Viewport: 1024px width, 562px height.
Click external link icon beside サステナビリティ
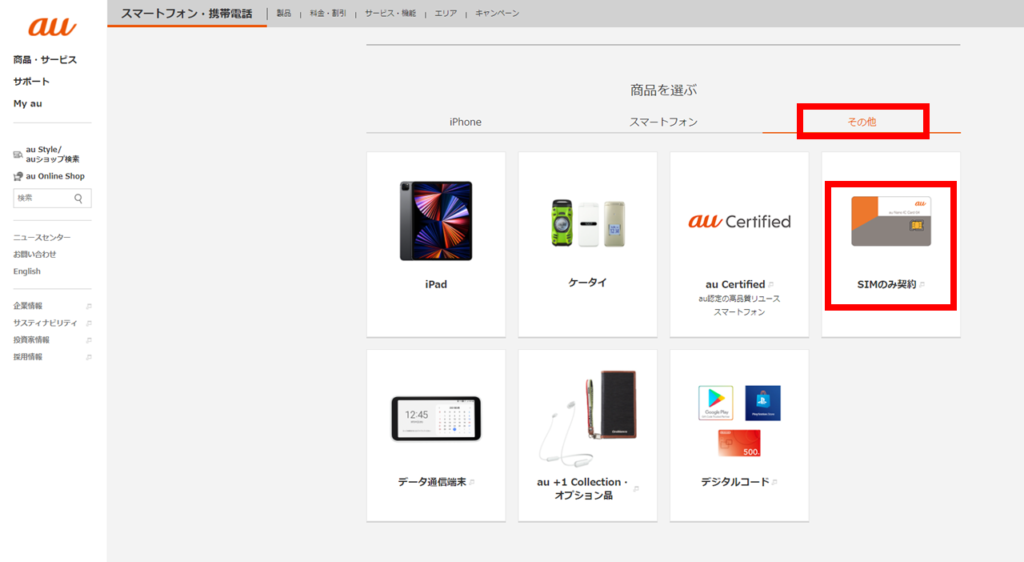(89, 323)
